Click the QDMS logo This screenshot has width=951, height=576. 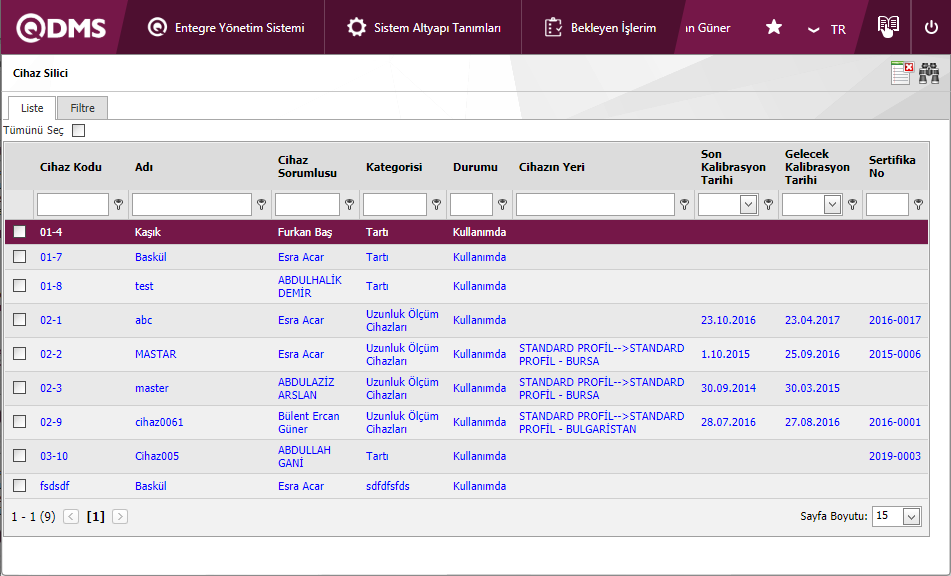pos(61,28)
